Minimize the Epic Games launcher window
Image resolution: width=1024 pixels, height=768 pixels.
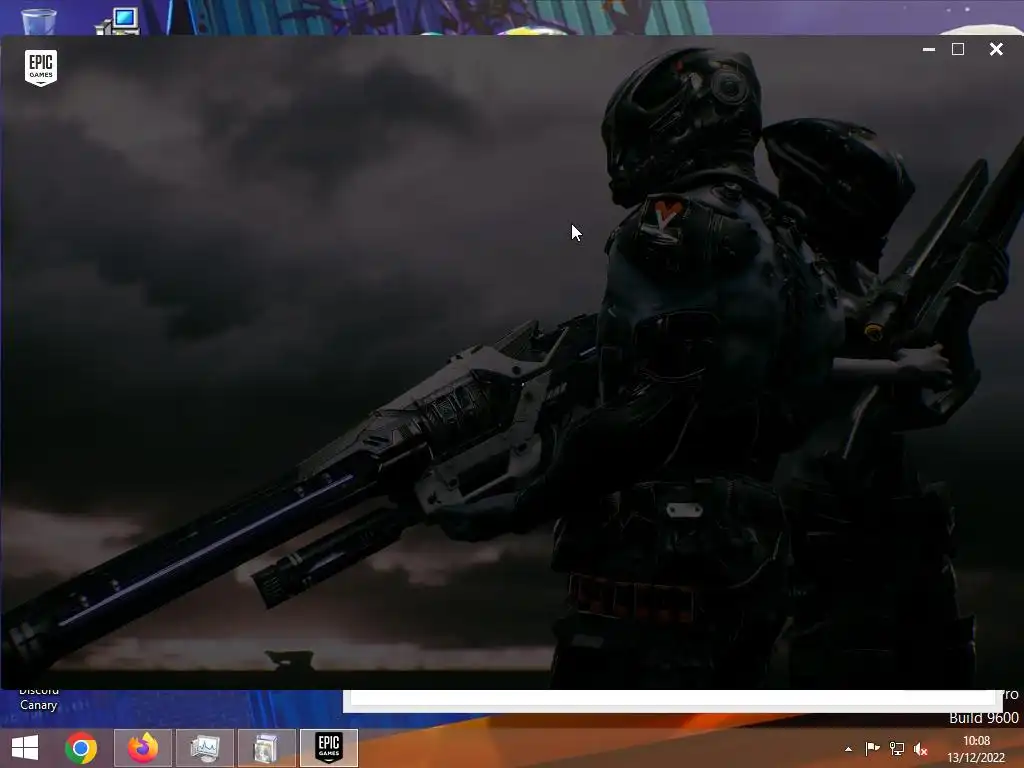pos(929,50)
